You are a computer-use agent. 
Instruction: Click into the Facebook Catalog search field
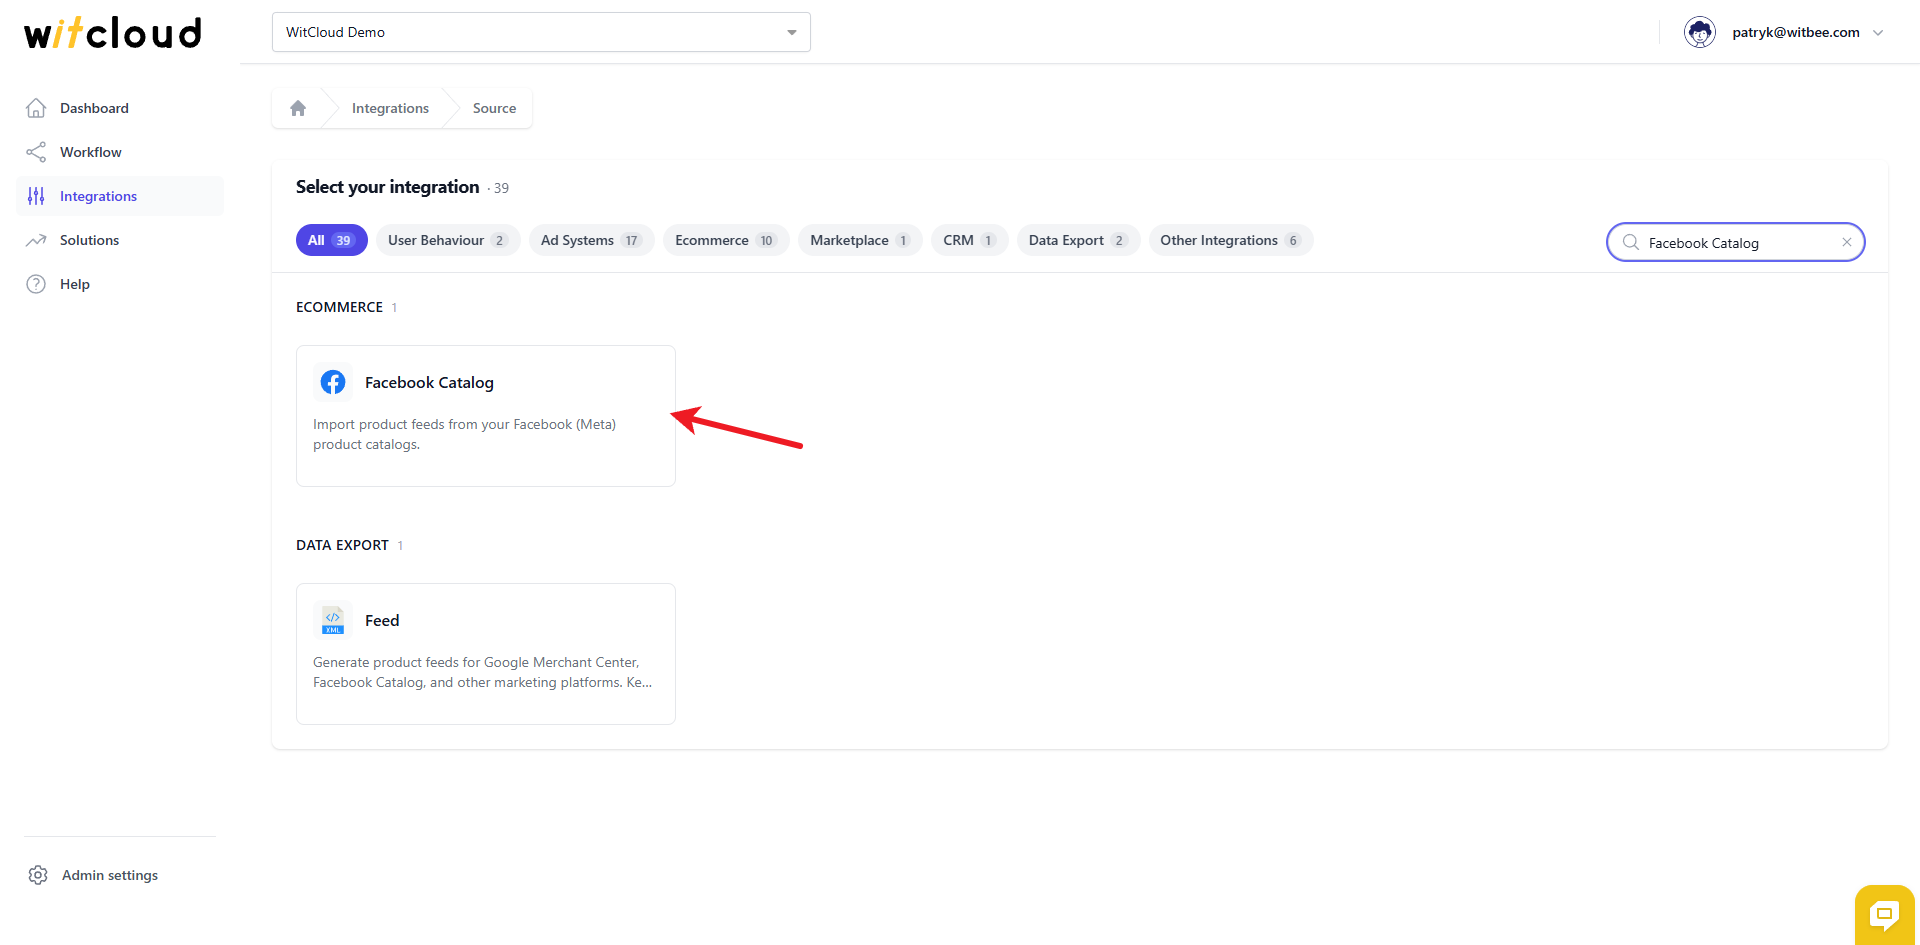point(1736,242)
